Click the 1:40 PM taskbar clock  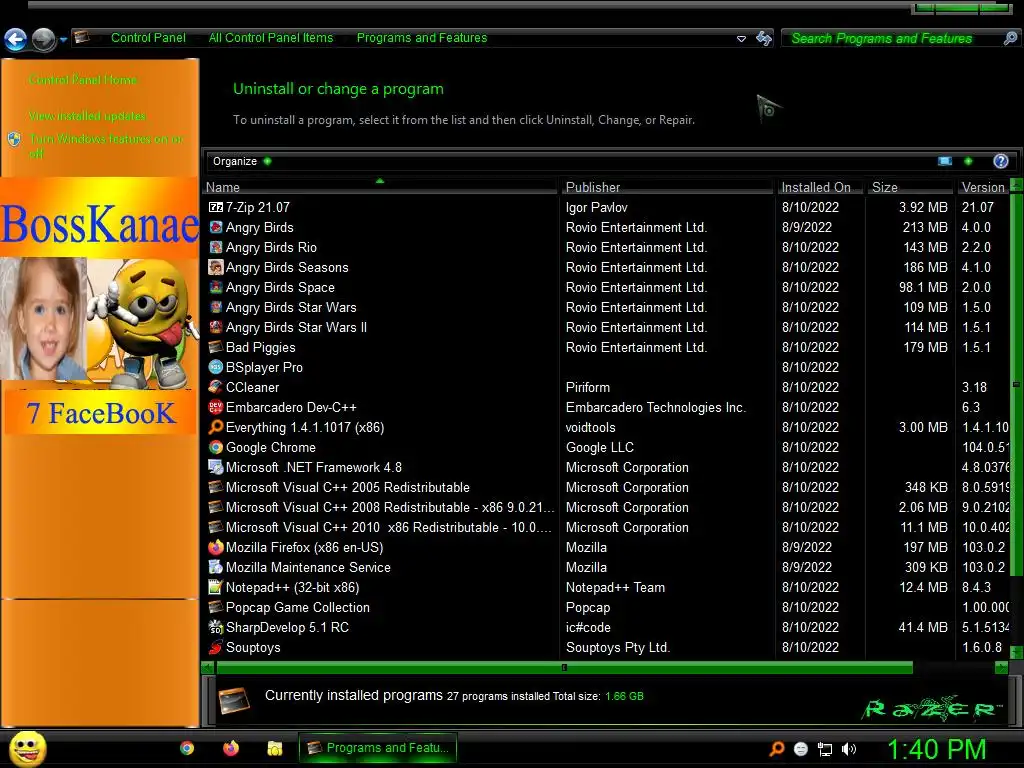(x=936, y=749)
